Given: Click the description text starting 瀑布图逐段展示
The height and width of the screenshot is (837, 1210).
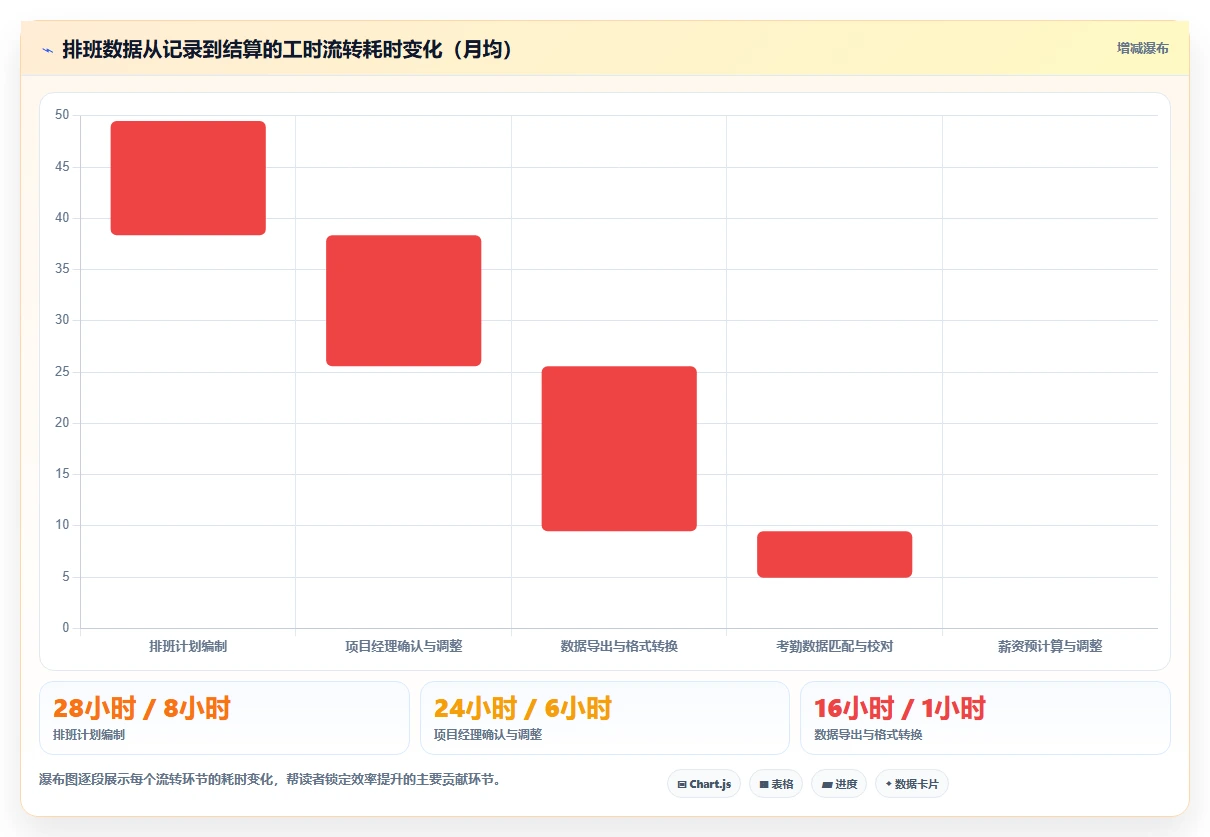Looking at the screenshot, I should pos(270,780).
